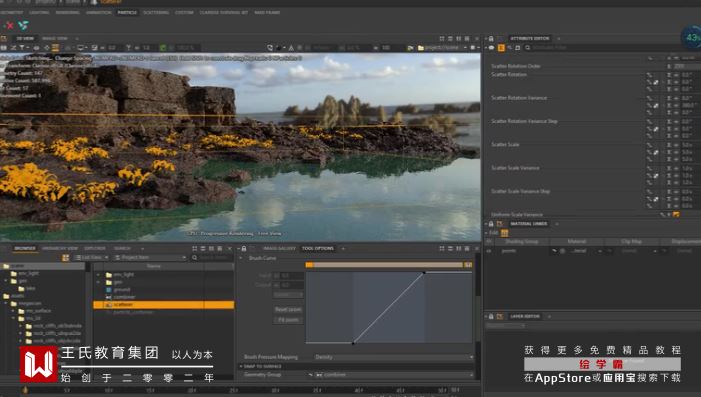Click the lock icon on Tool Options panel
This screenshot has height=397, width=701.
click(244, 249)
